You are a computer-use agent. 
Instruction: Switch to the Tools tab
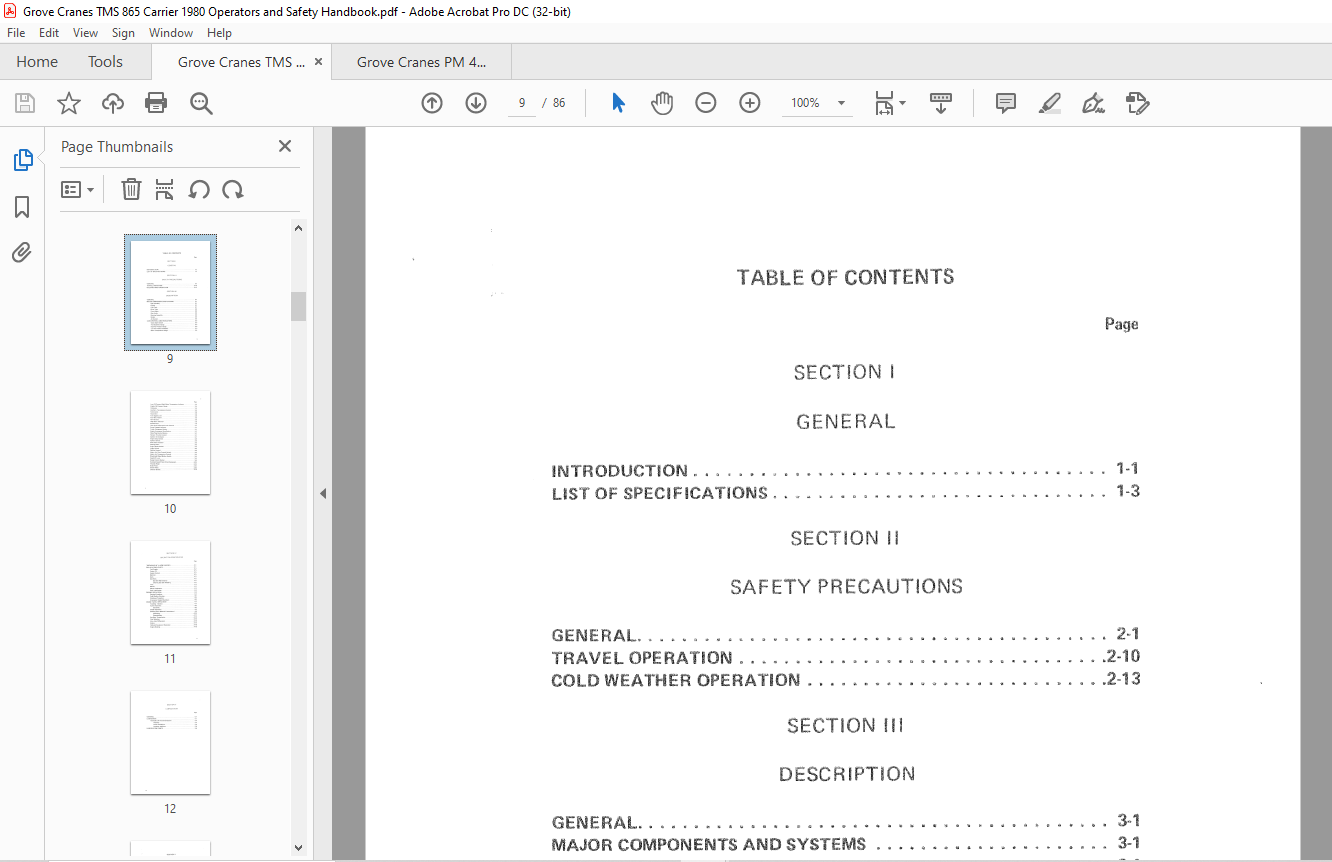[x=105, y=62]
